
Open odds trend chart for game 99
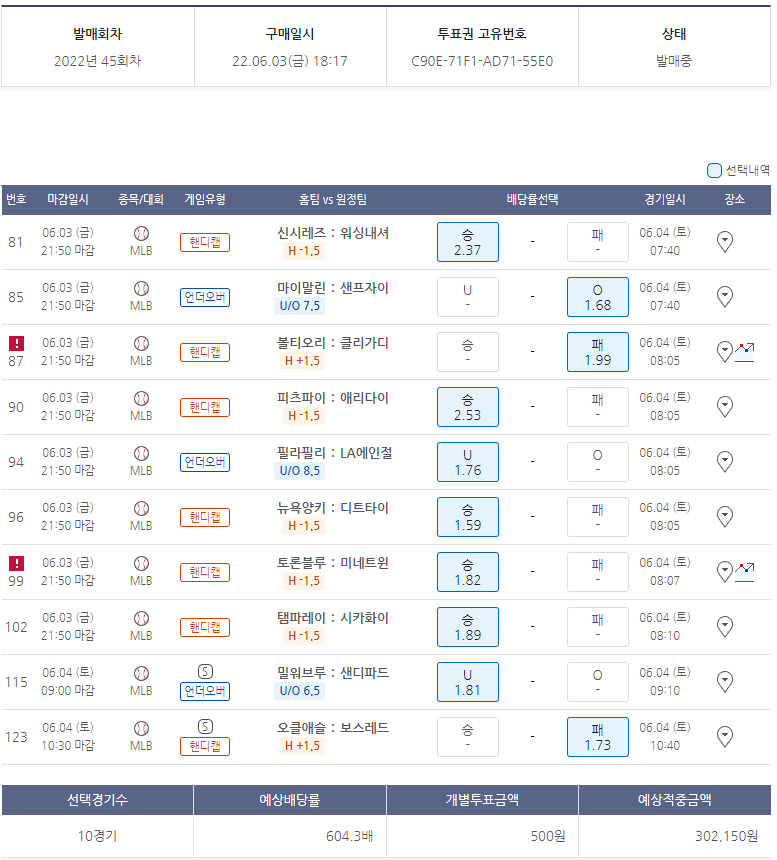[745, 572]
